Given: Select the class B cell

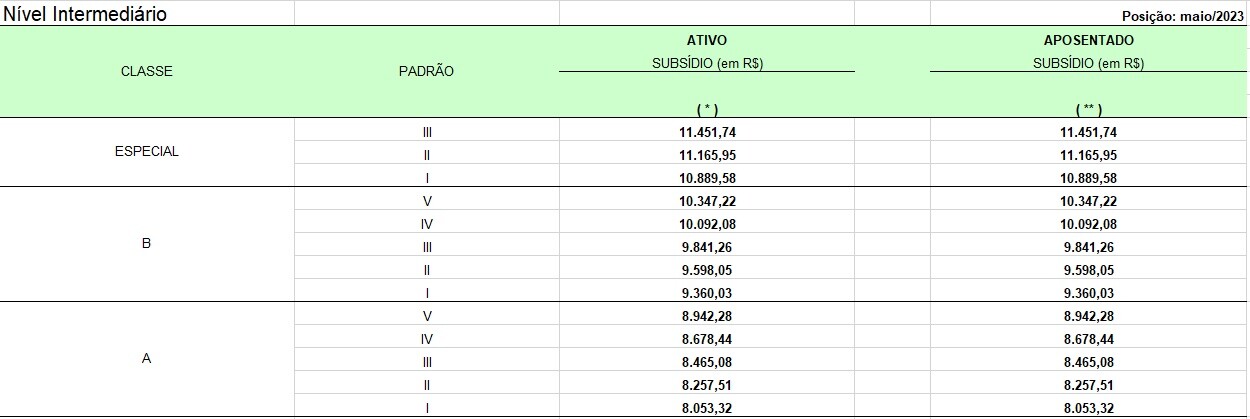Looking at the screenshot, I should click(x=147, y=243).
